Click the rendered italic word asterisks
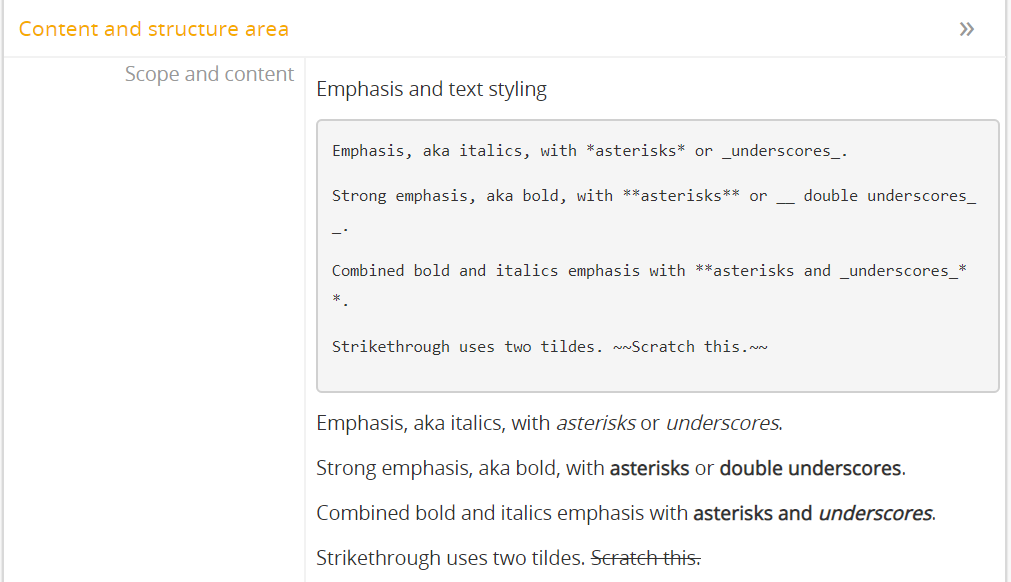The height and width of the screenshot is (582, 1011). click(x=596, y=423)
